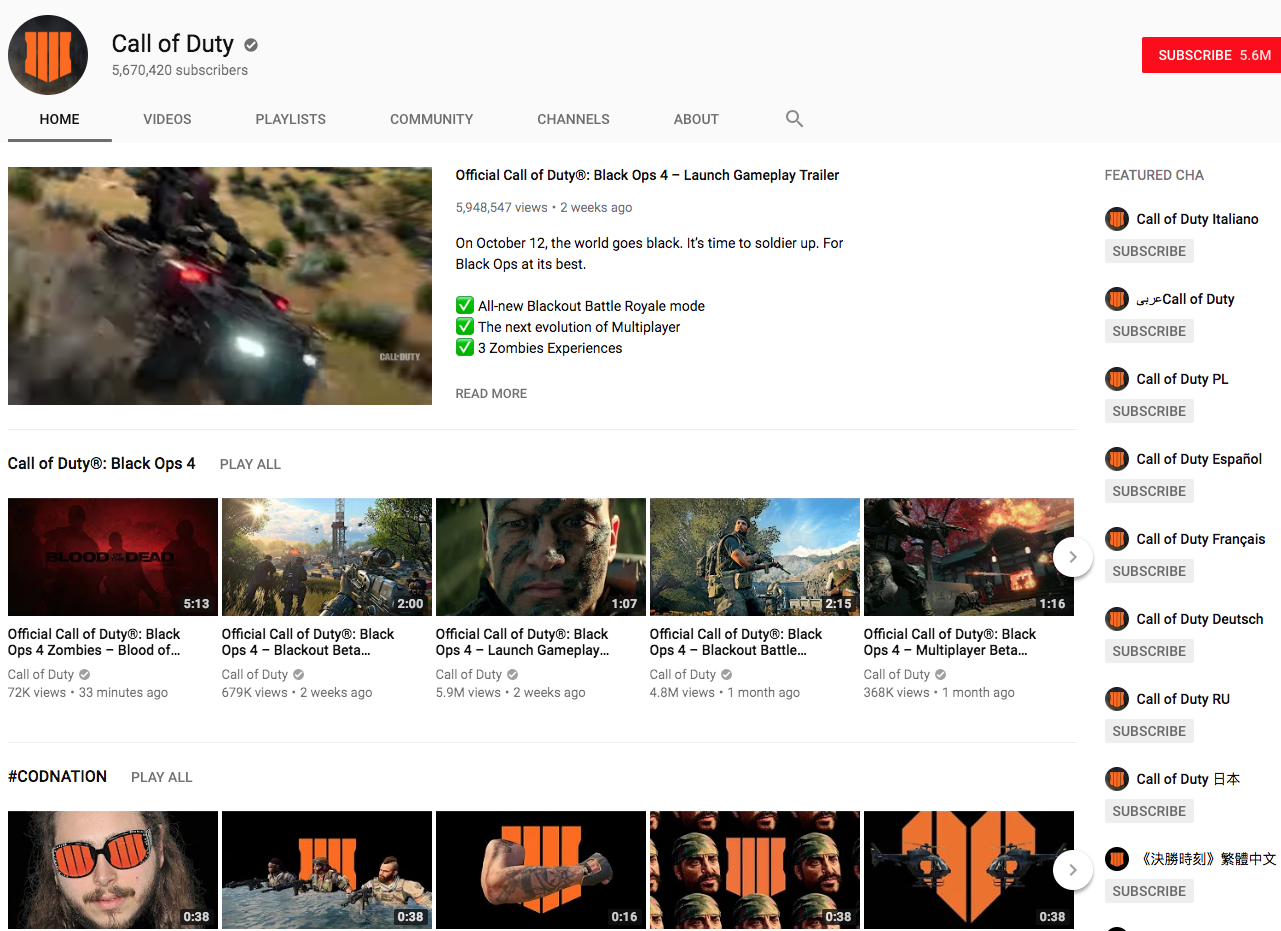
Task: Click the verified badge beside the channel name
Action: [x=252, y=45]
